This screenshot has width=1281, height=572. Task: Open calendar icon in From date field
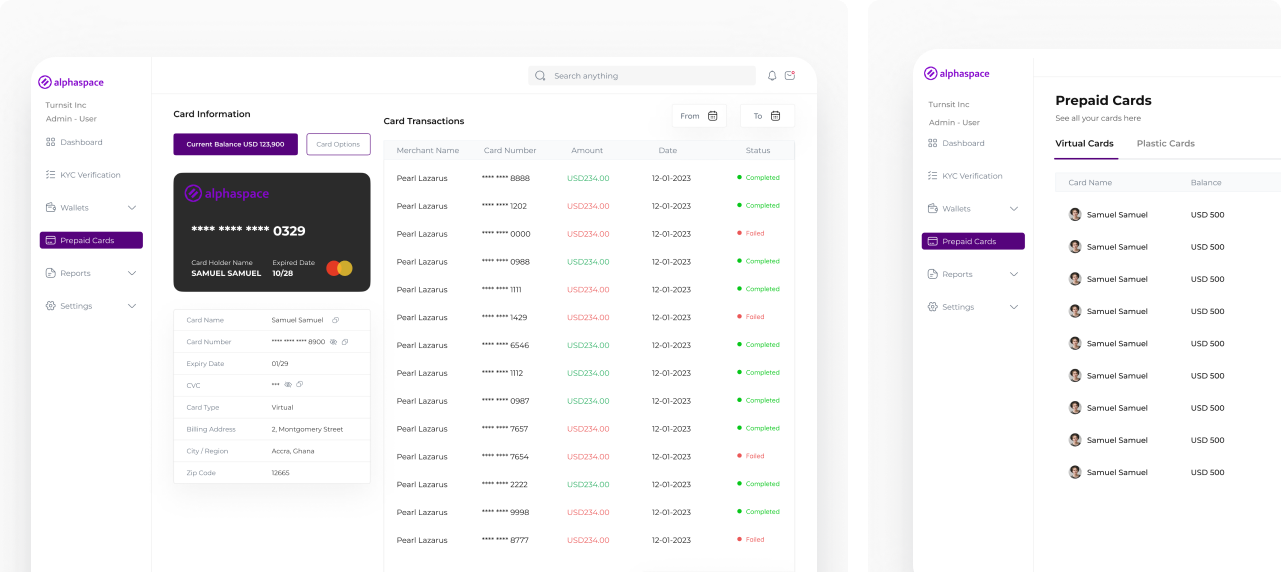(713, 116)
